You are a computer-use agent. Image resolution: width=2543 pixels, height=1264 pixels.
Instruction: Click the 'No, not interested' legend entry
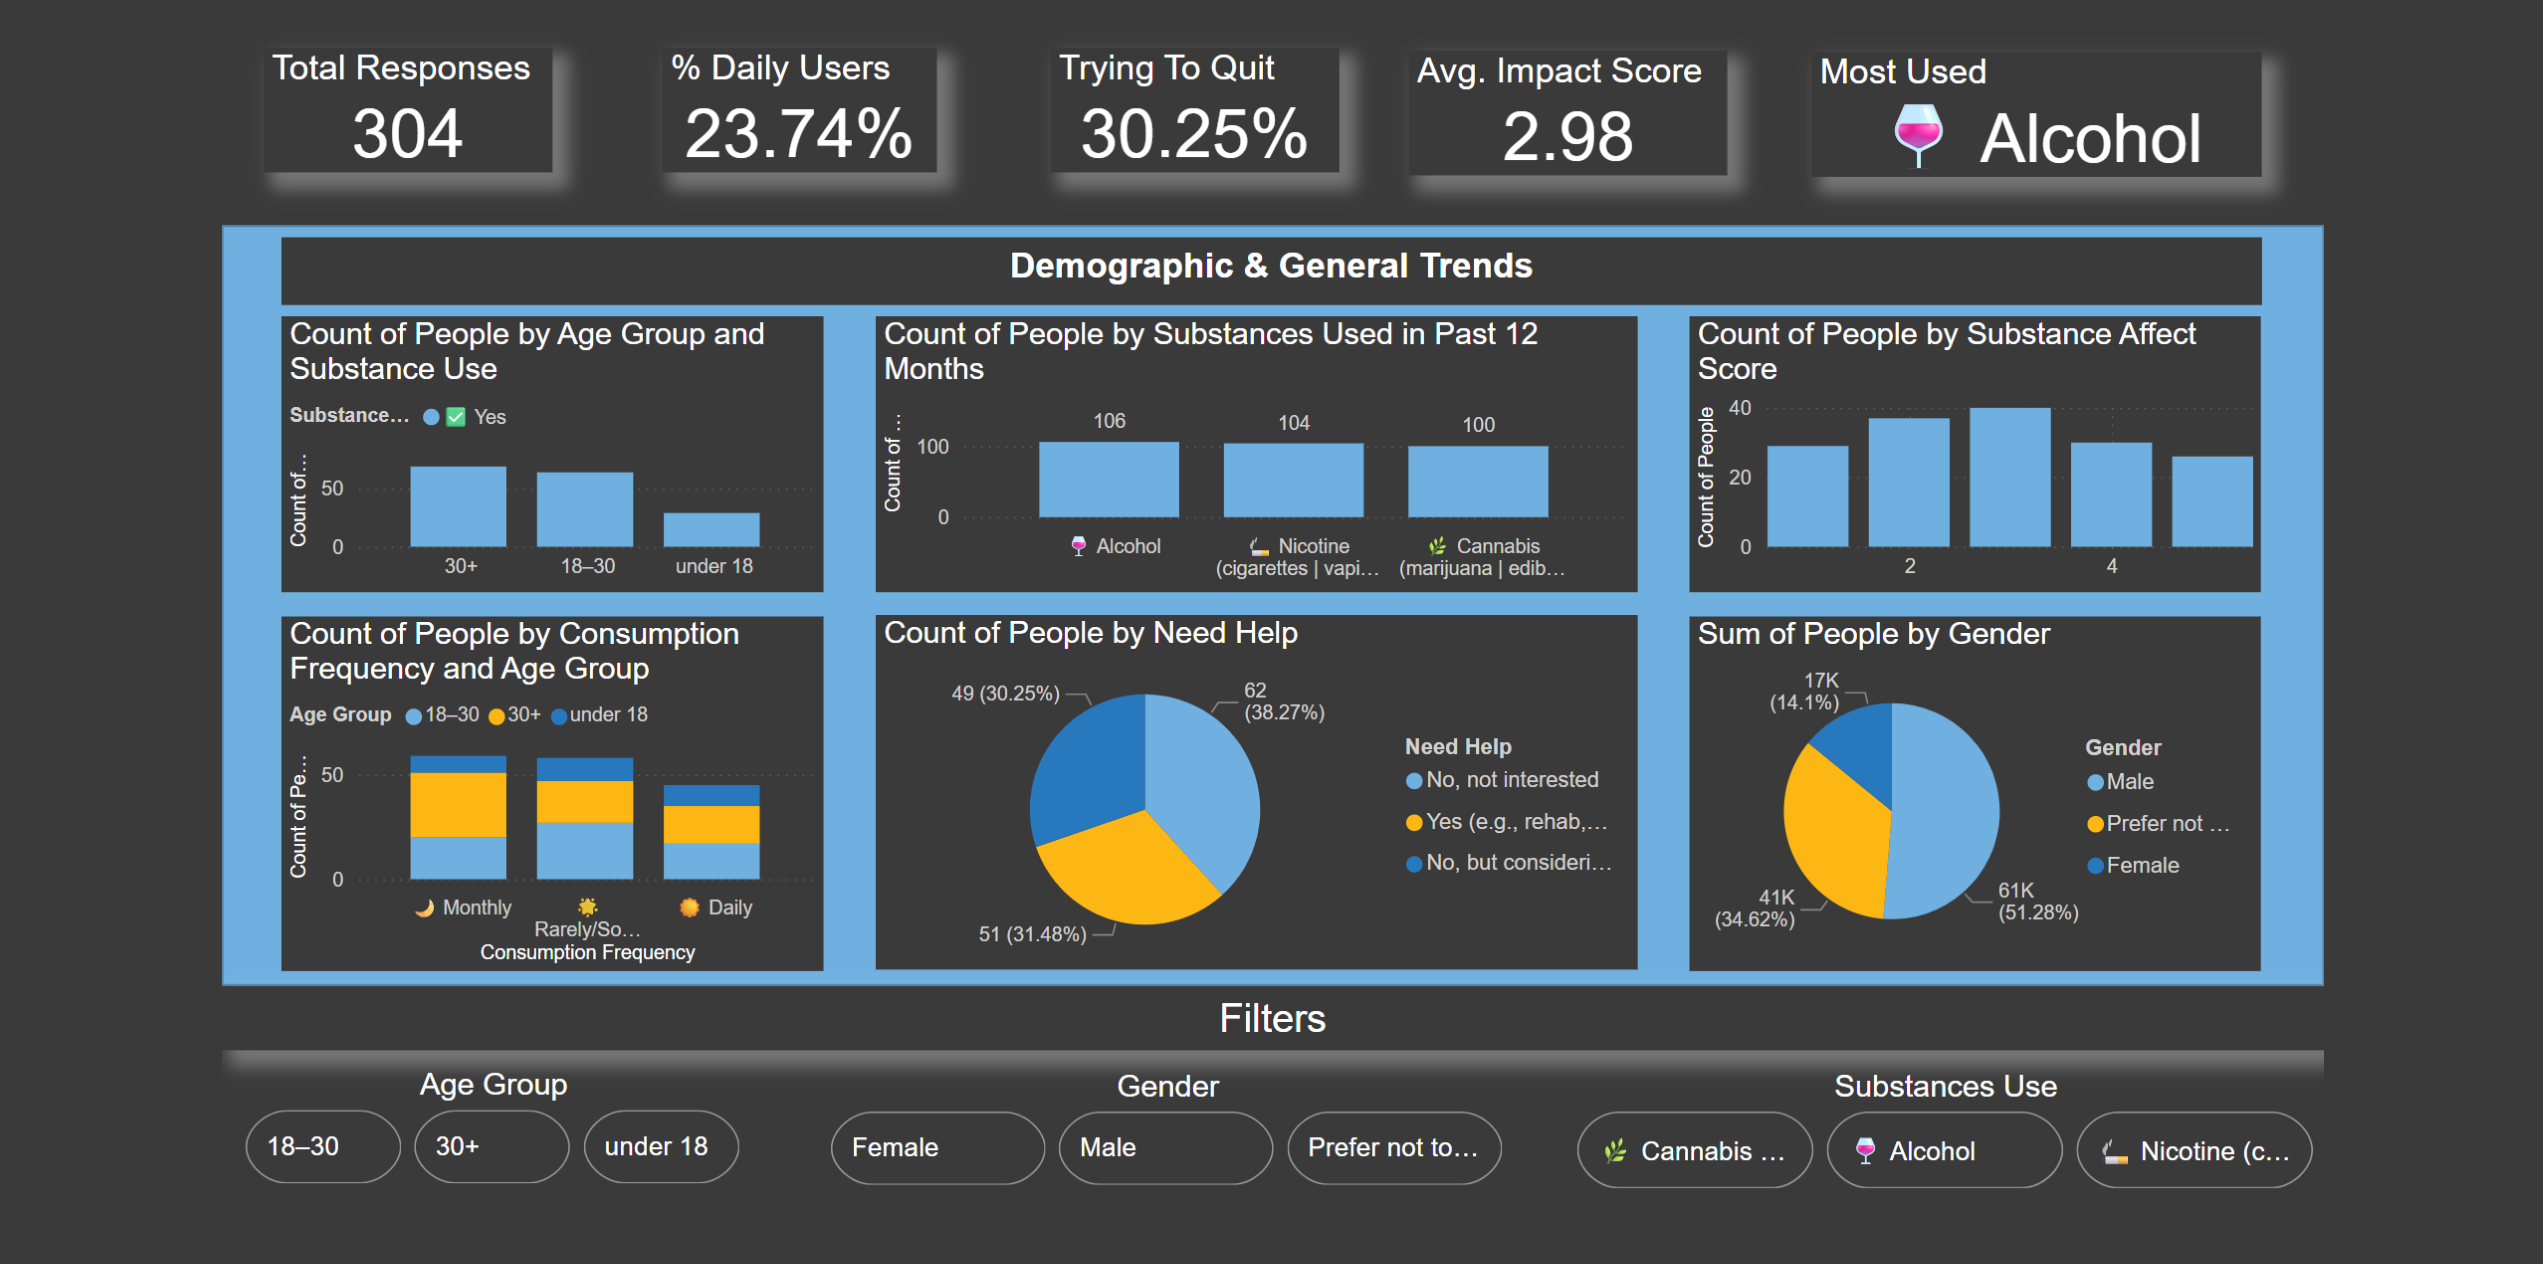coord(1502,780)
